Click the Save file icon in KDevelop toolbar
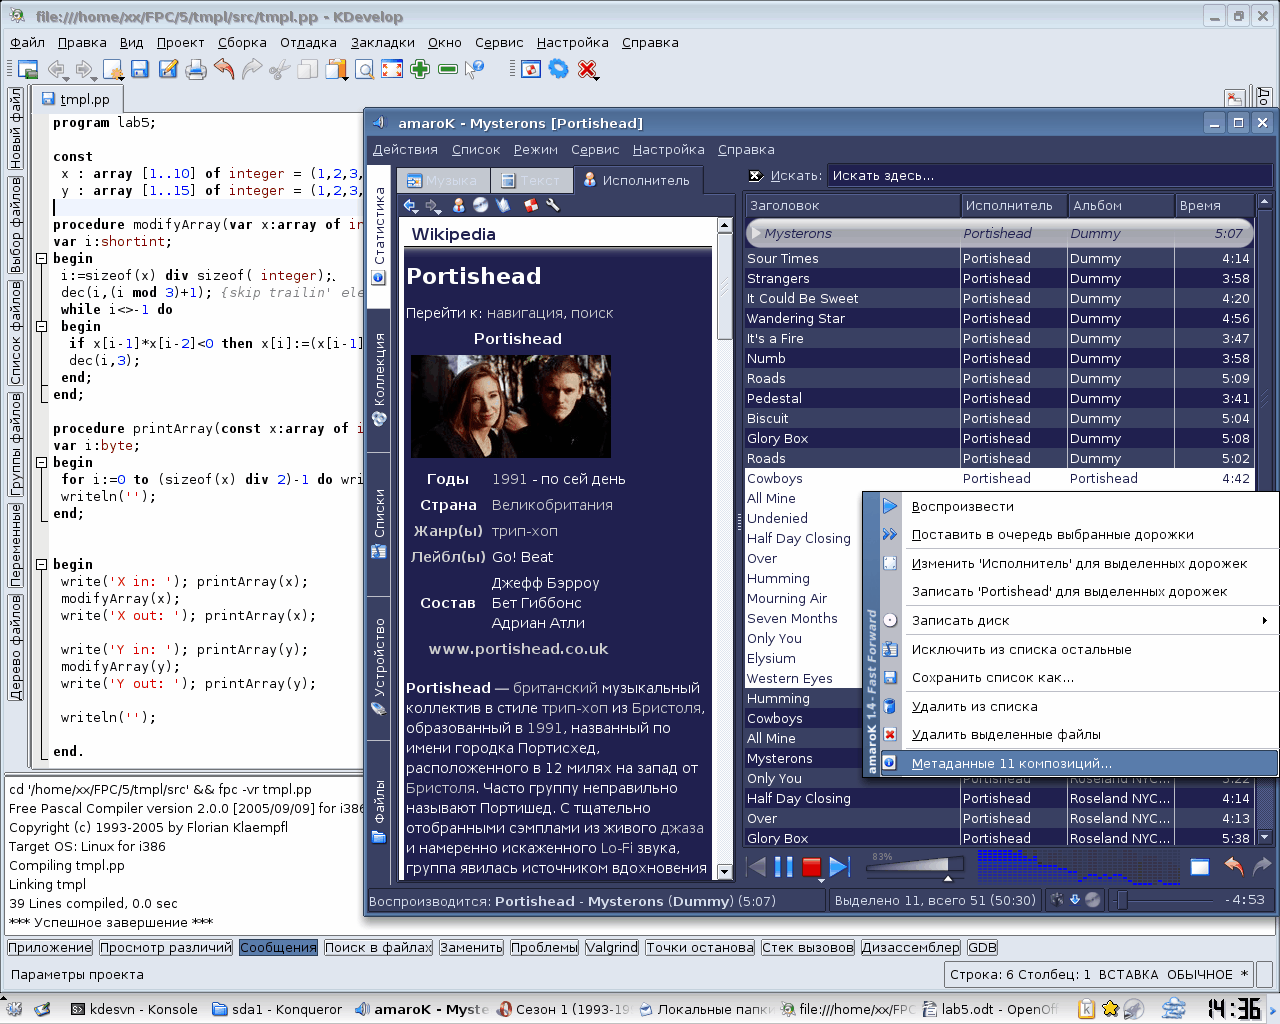1280x1024 pixels. 140,69
